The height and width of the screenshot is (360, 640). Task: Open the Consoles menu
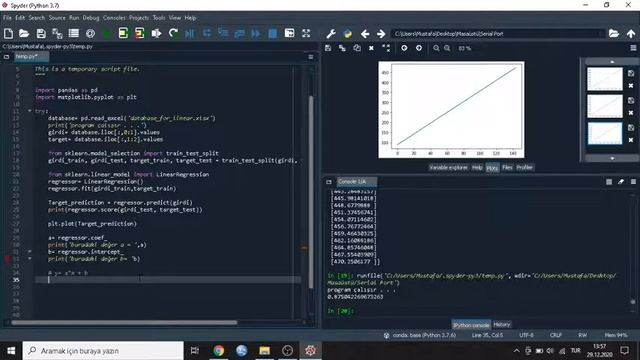(x=114, y=18)
